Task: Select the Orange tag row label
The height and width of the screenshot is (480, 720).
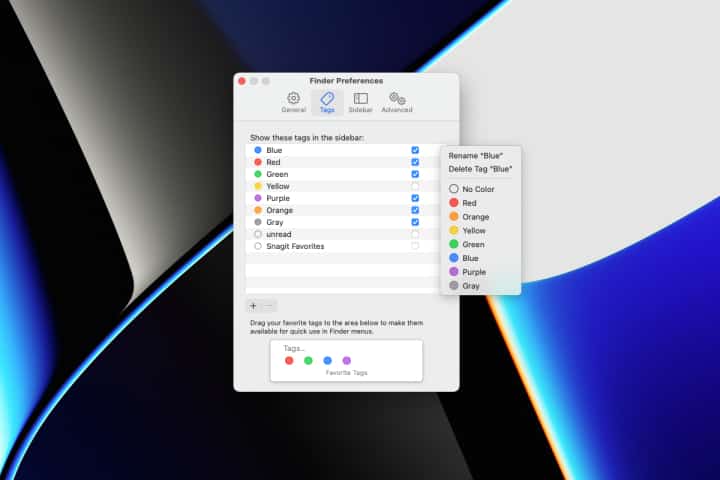Action: 279,210
